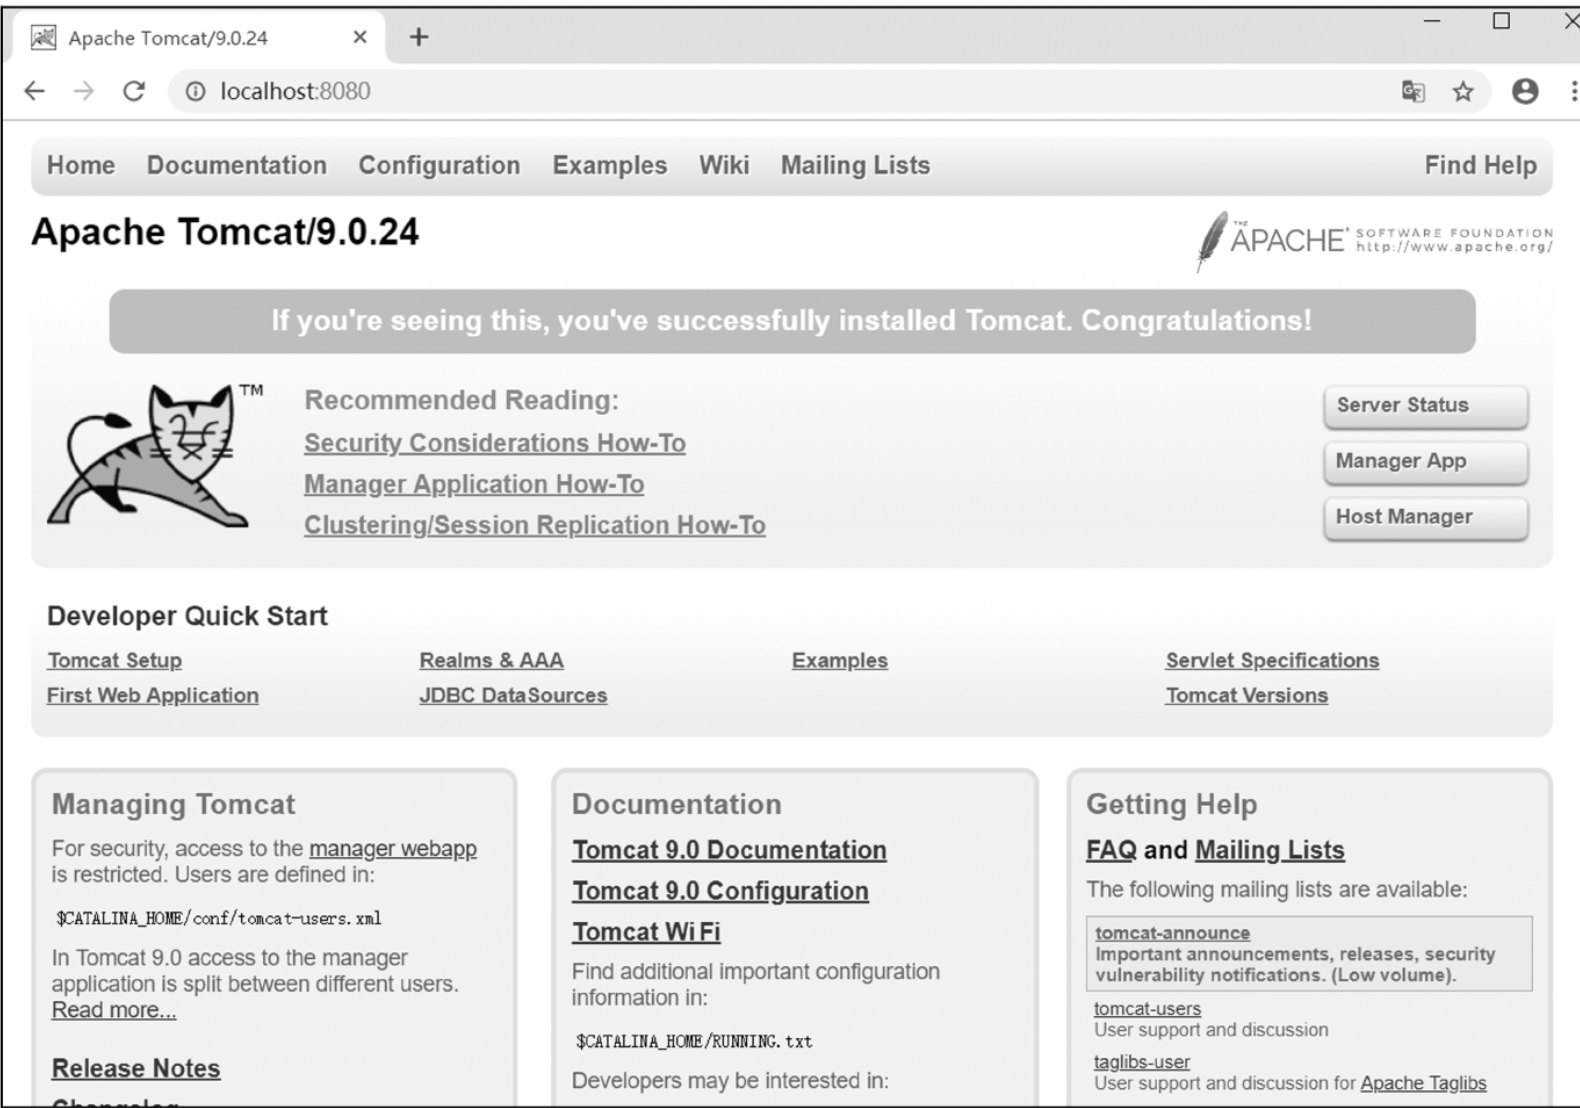Open the Tomcat Setup link
The image size is (1580, 1108).
pyautogui.click(x=114, y=660)
